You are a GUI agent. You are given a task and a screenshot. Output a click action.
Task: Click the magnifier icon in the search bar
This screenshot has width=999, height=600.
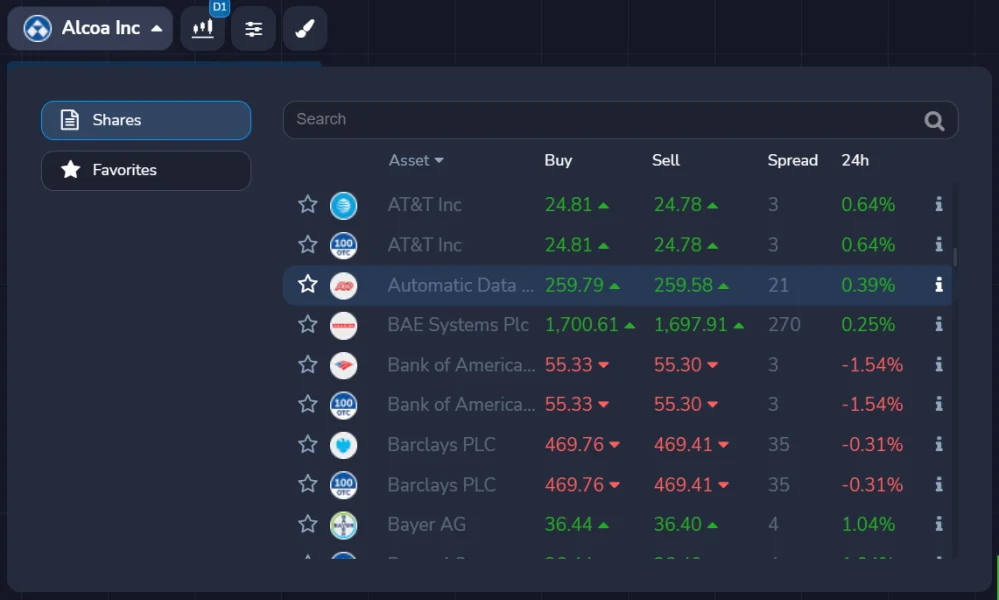(934, 121)
